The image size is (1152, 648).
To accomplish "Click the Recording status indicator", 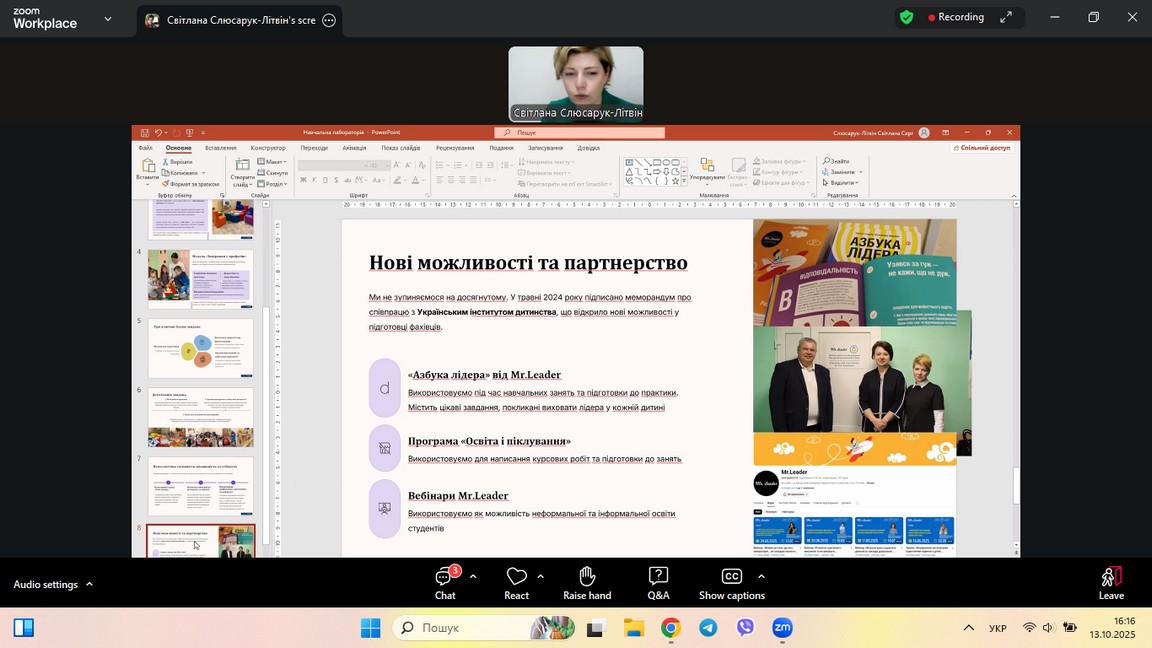I will click(955, 17).
